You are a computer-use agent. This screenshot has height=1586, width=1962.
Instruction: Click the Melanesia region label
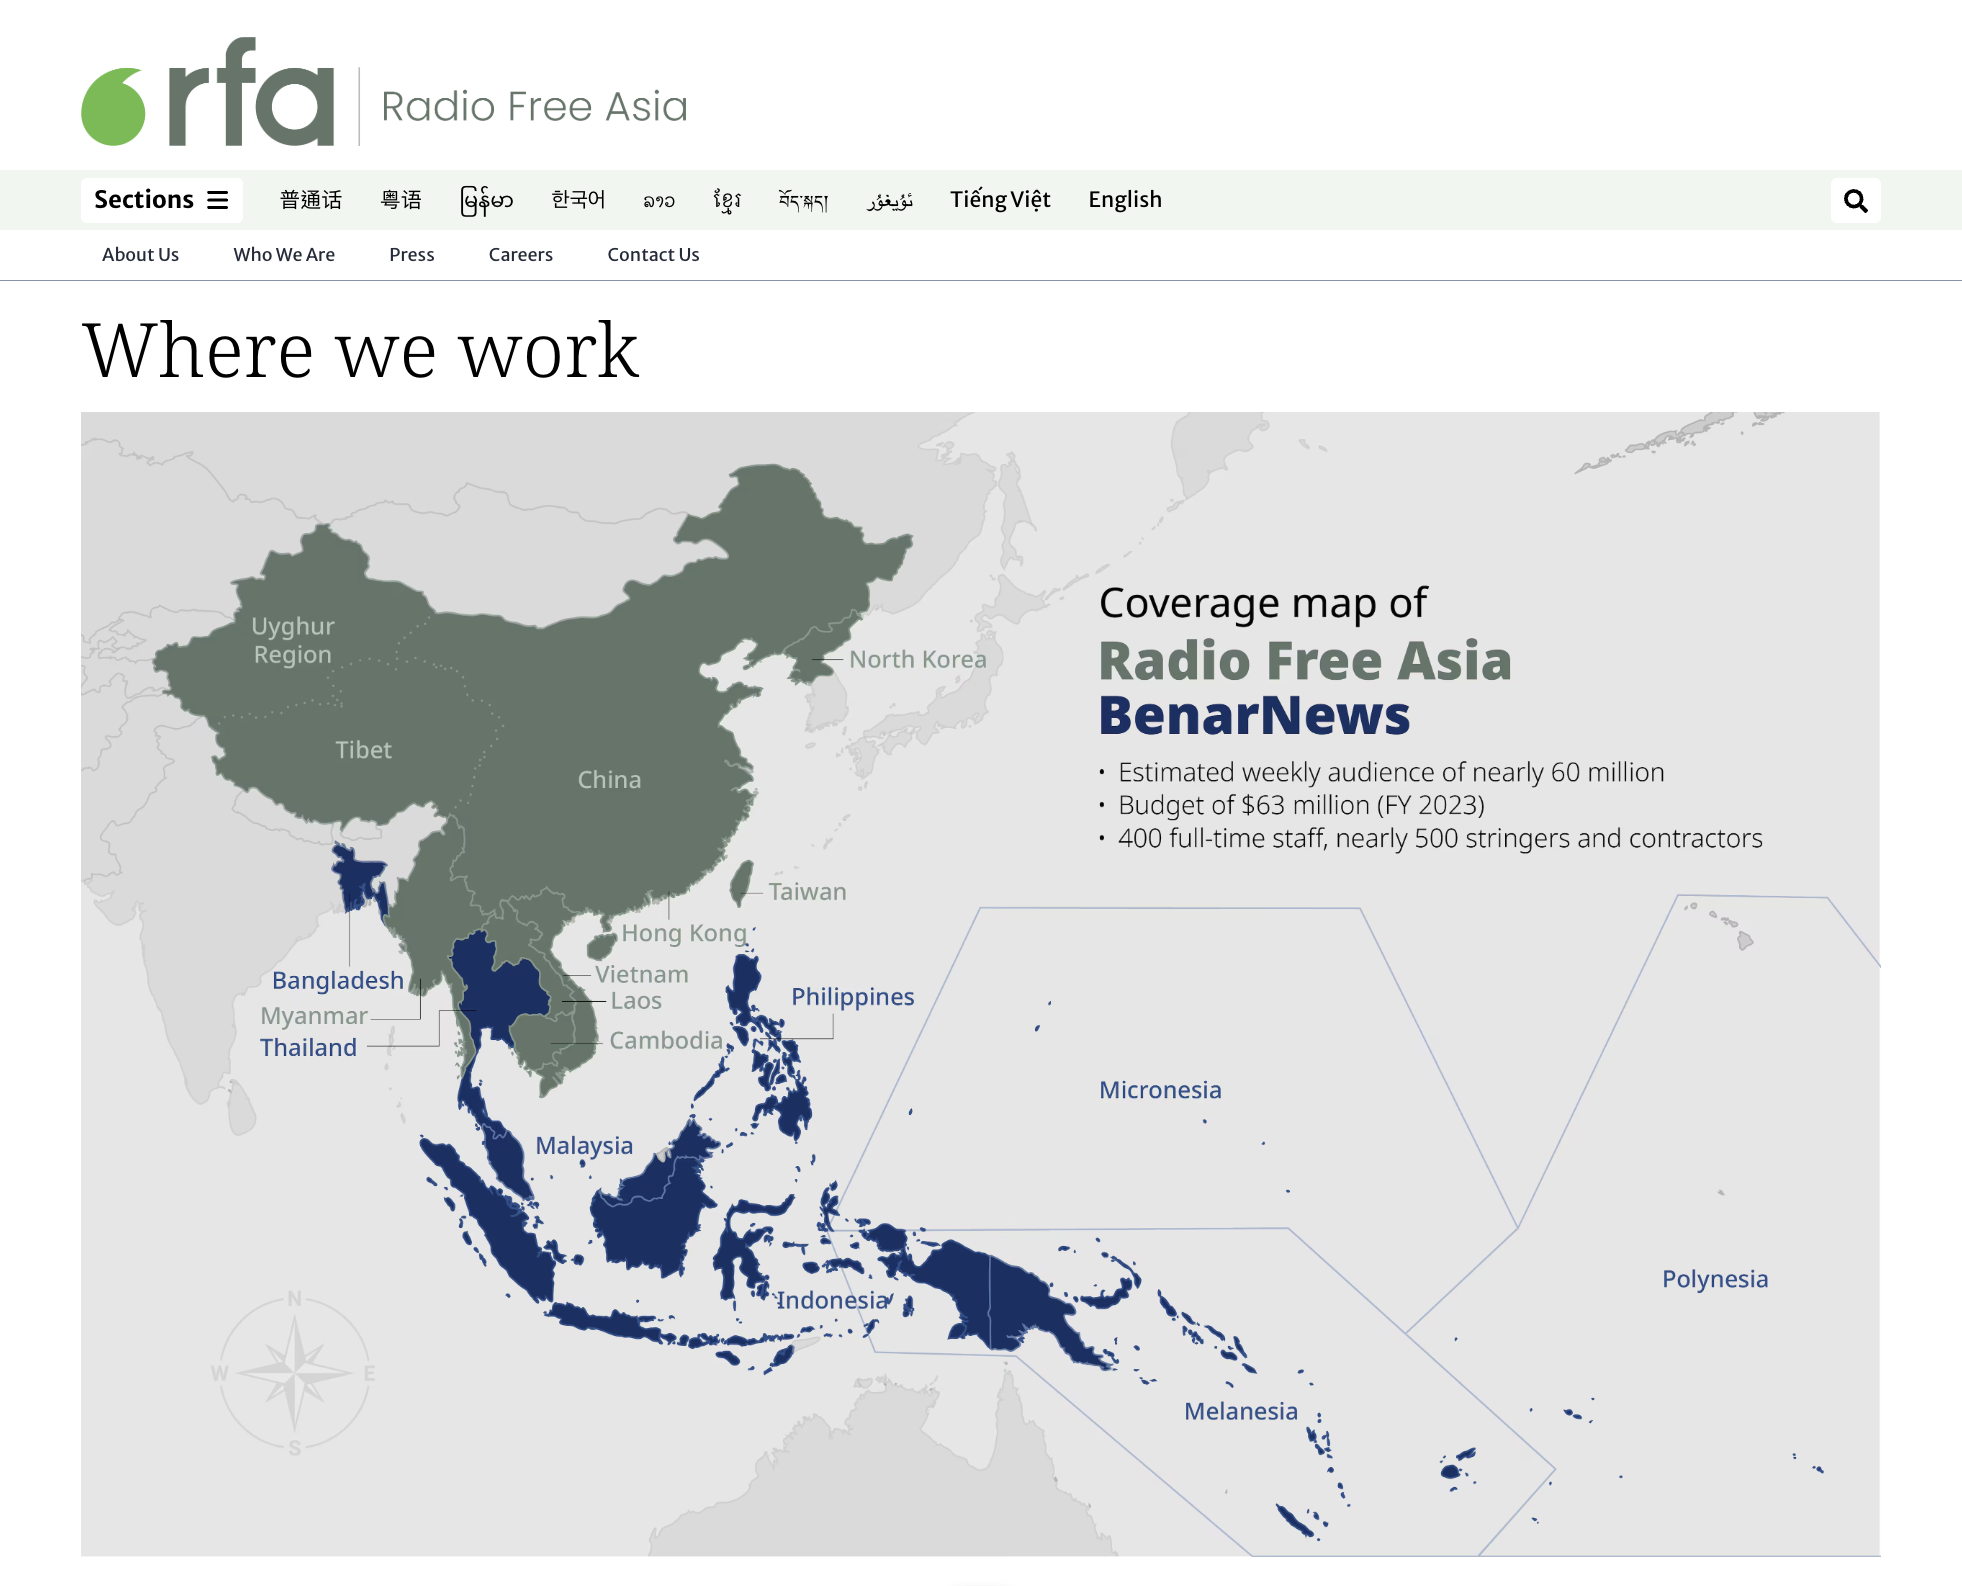(1241, 1411)
